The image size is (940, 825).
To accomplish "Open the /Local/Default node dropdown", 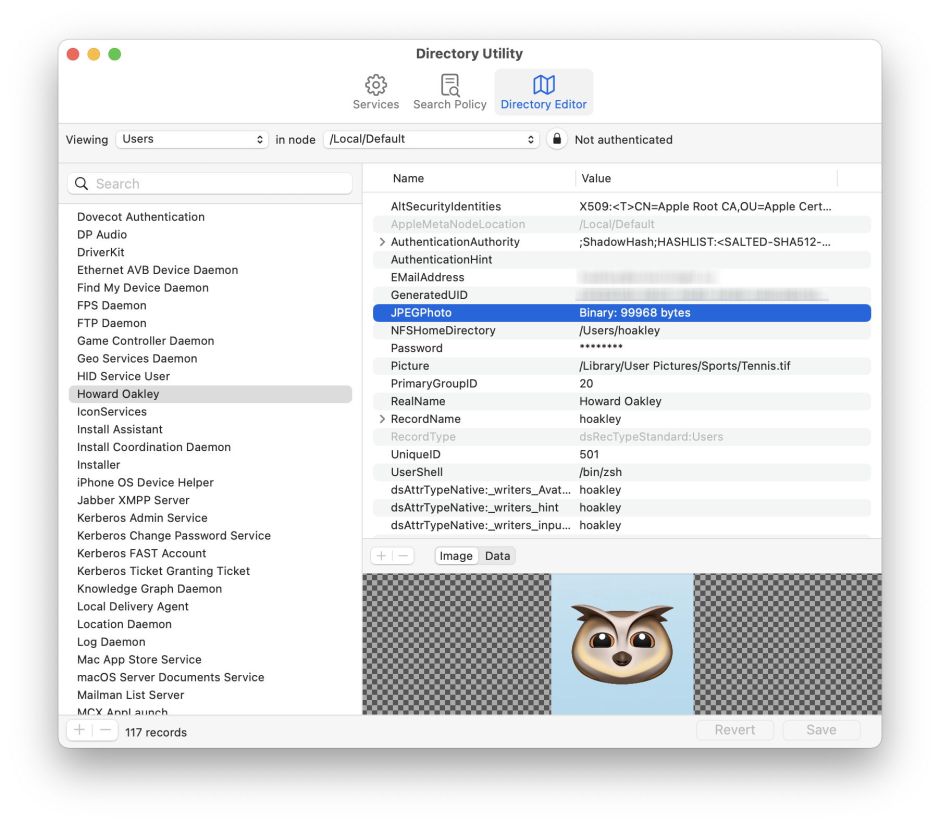I will (432, 140).
